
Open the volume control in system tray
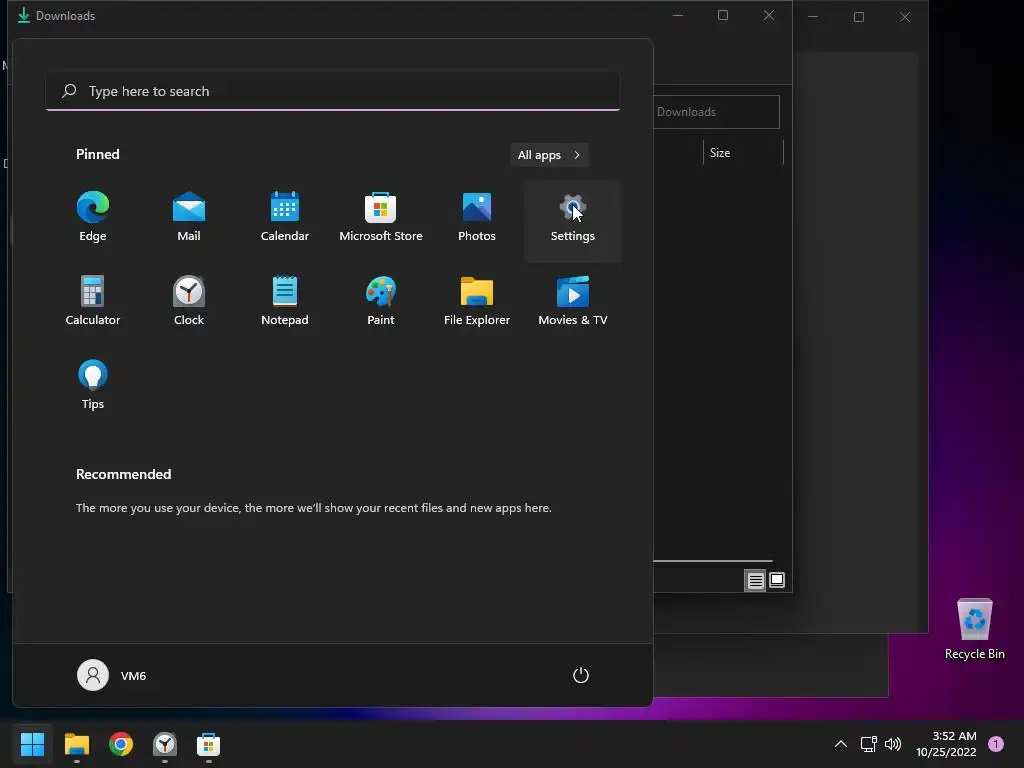pyautogui.click(x=893, y=744)
